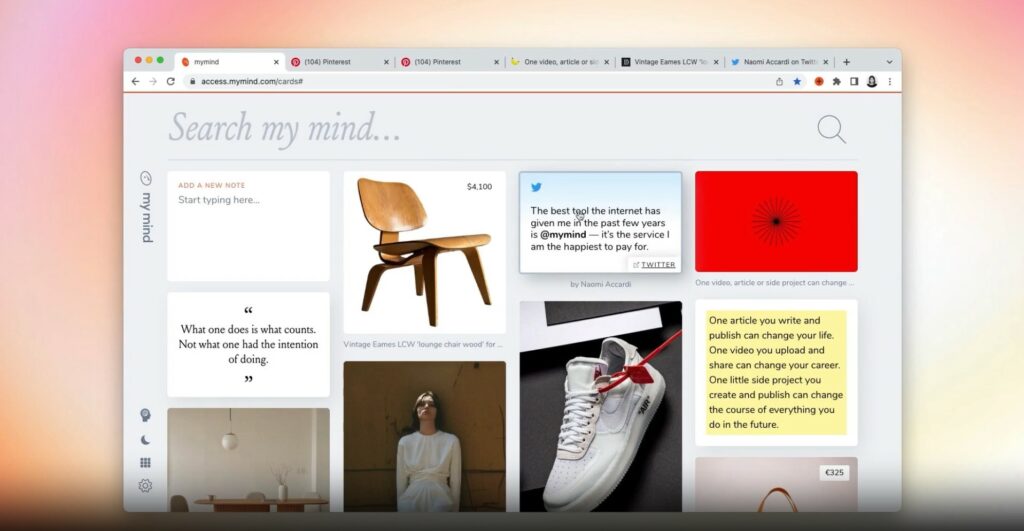Click the $4,100 price tag
Image resolution: width=1024 pixels, height=531 pixels.
[x=479, y=187]
